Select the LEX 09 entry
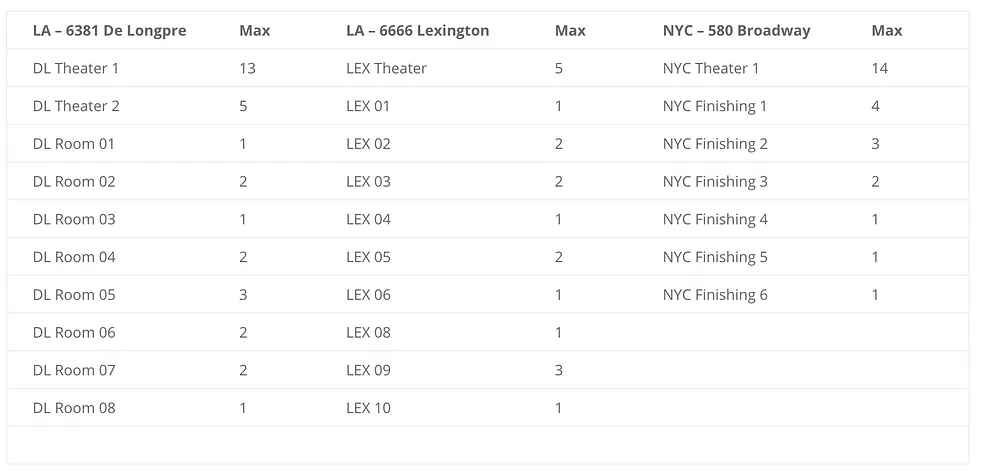Screen dimensions: 981x476 368,371
